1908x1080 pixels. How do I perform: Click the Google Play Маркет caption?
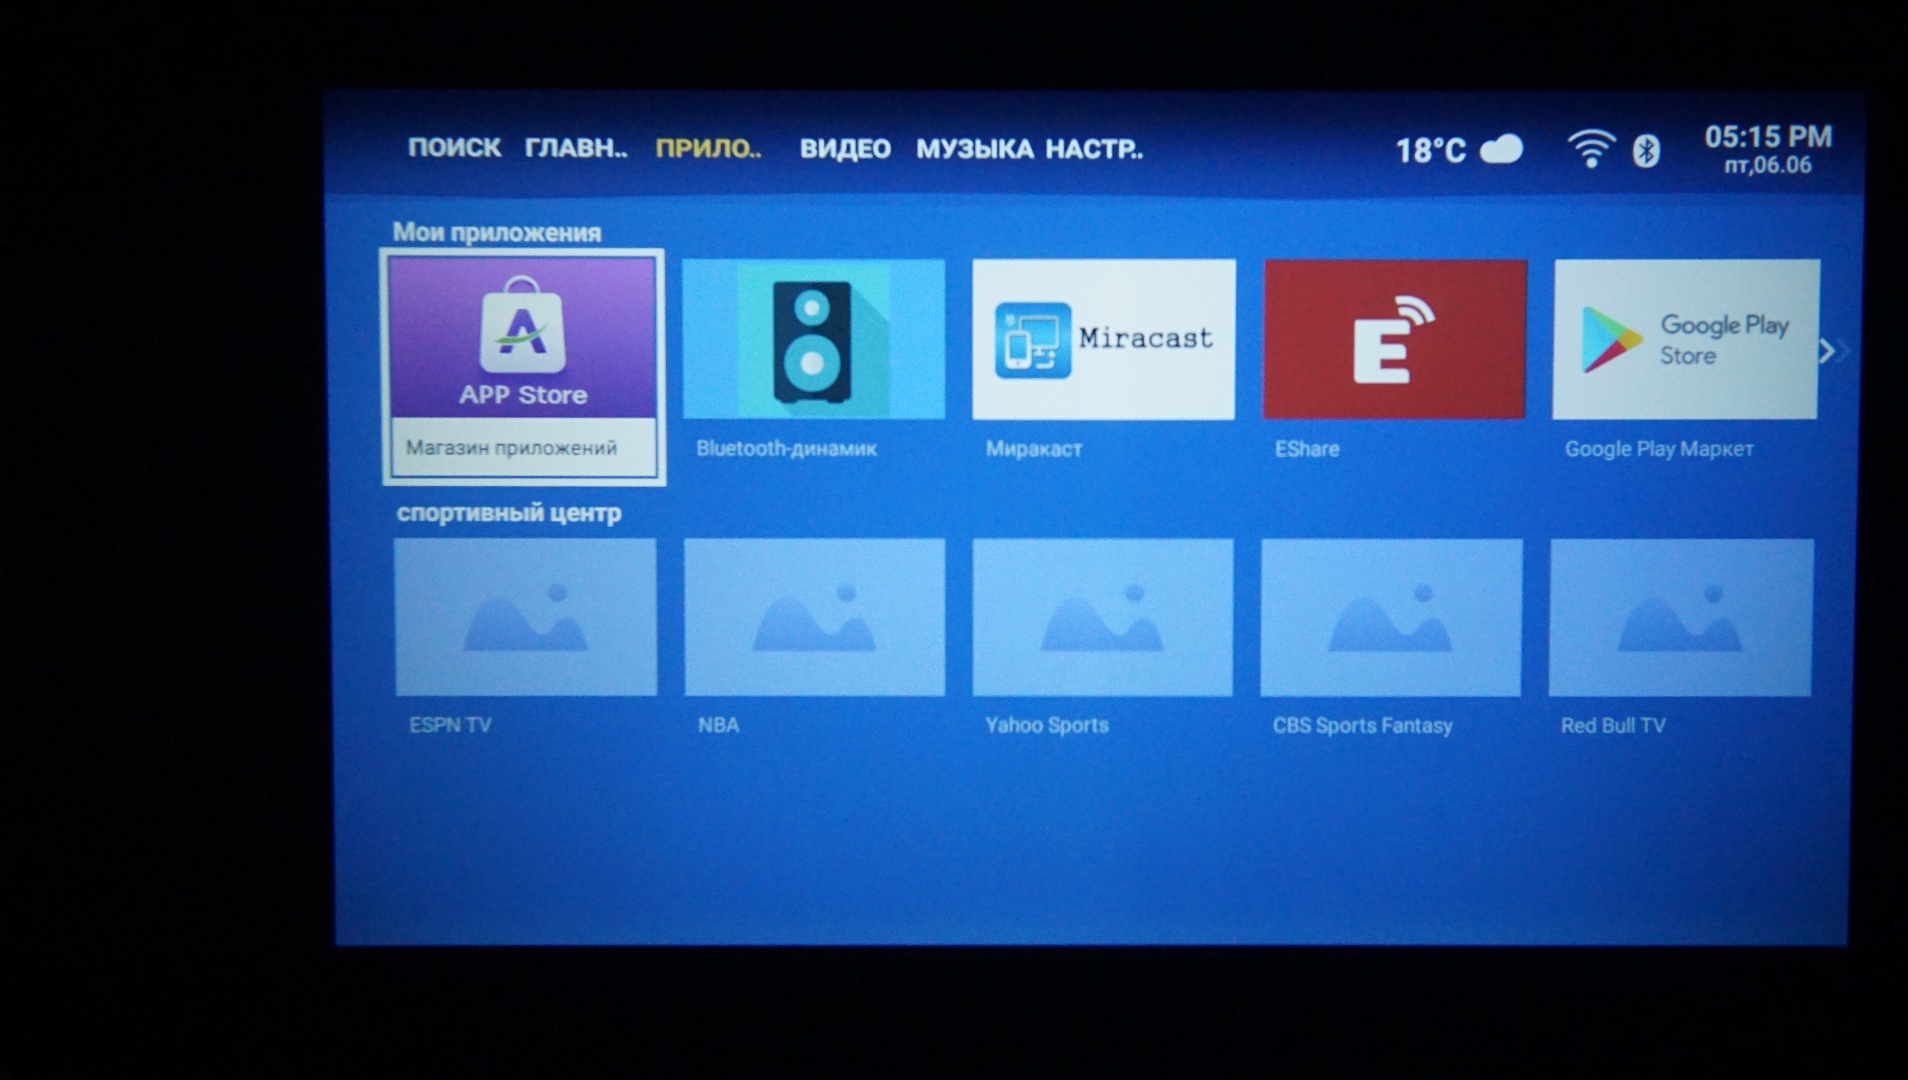pos(1659,449)
